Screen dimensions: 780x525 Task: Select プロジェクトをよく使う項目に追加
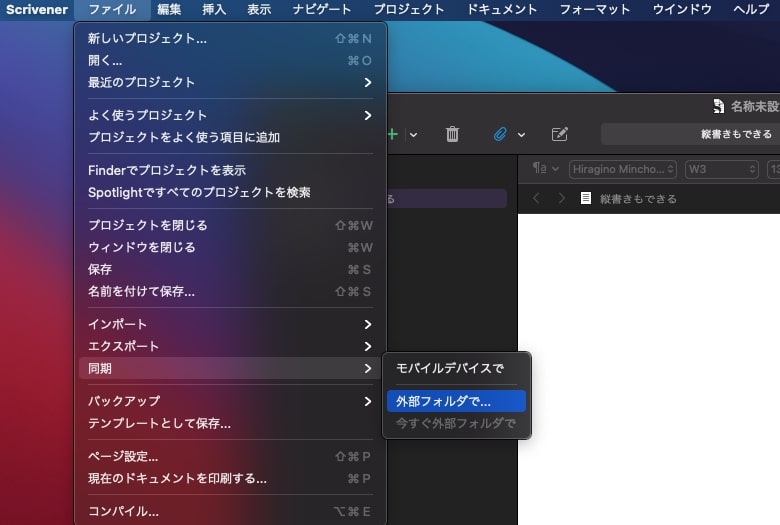tap(230, 137)
